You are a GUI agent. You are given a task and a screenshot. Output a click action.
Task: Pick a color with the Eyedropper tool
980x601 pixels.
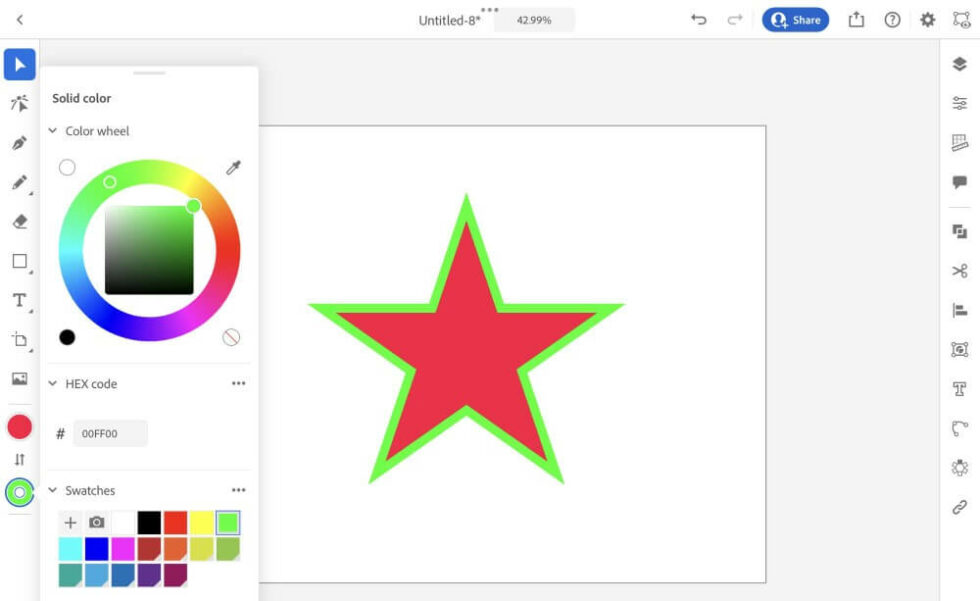point(232,168)
